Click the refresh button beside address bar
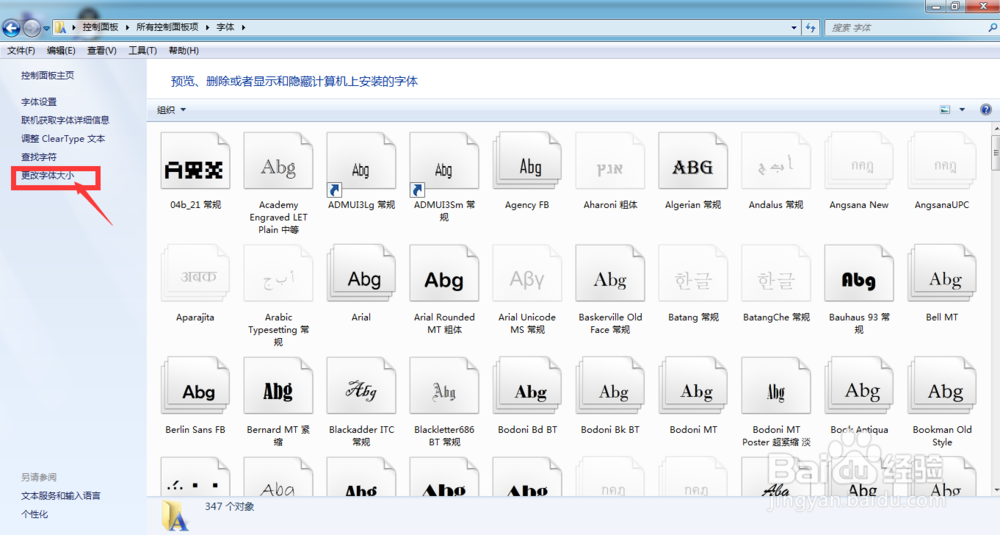1000x535 pixels. 811,27
